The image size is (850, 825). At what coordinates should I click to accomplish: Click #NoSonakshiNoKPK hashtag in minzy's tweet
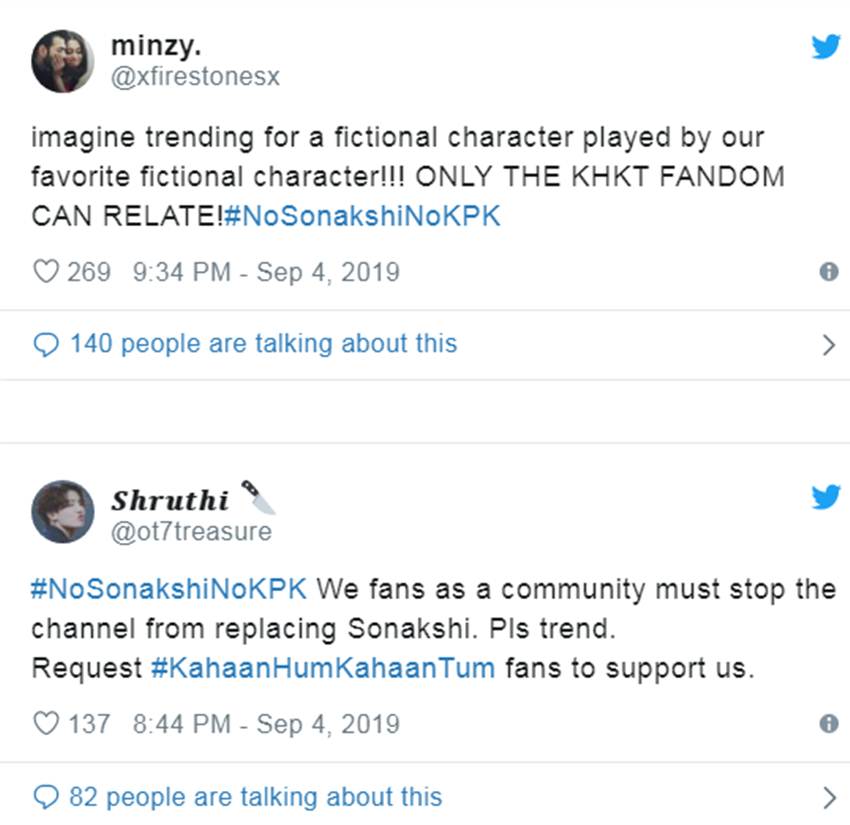(x=363, y=216)
